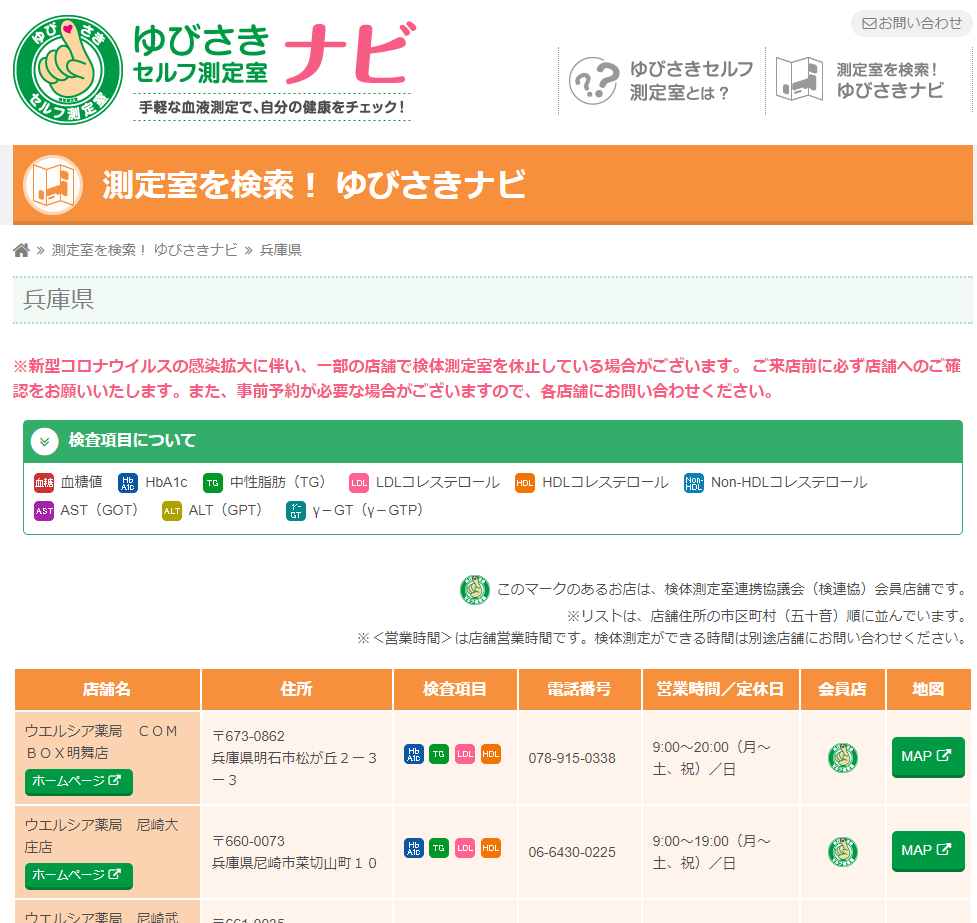Click the LDL cholesterol pink icon

point(359,483)
